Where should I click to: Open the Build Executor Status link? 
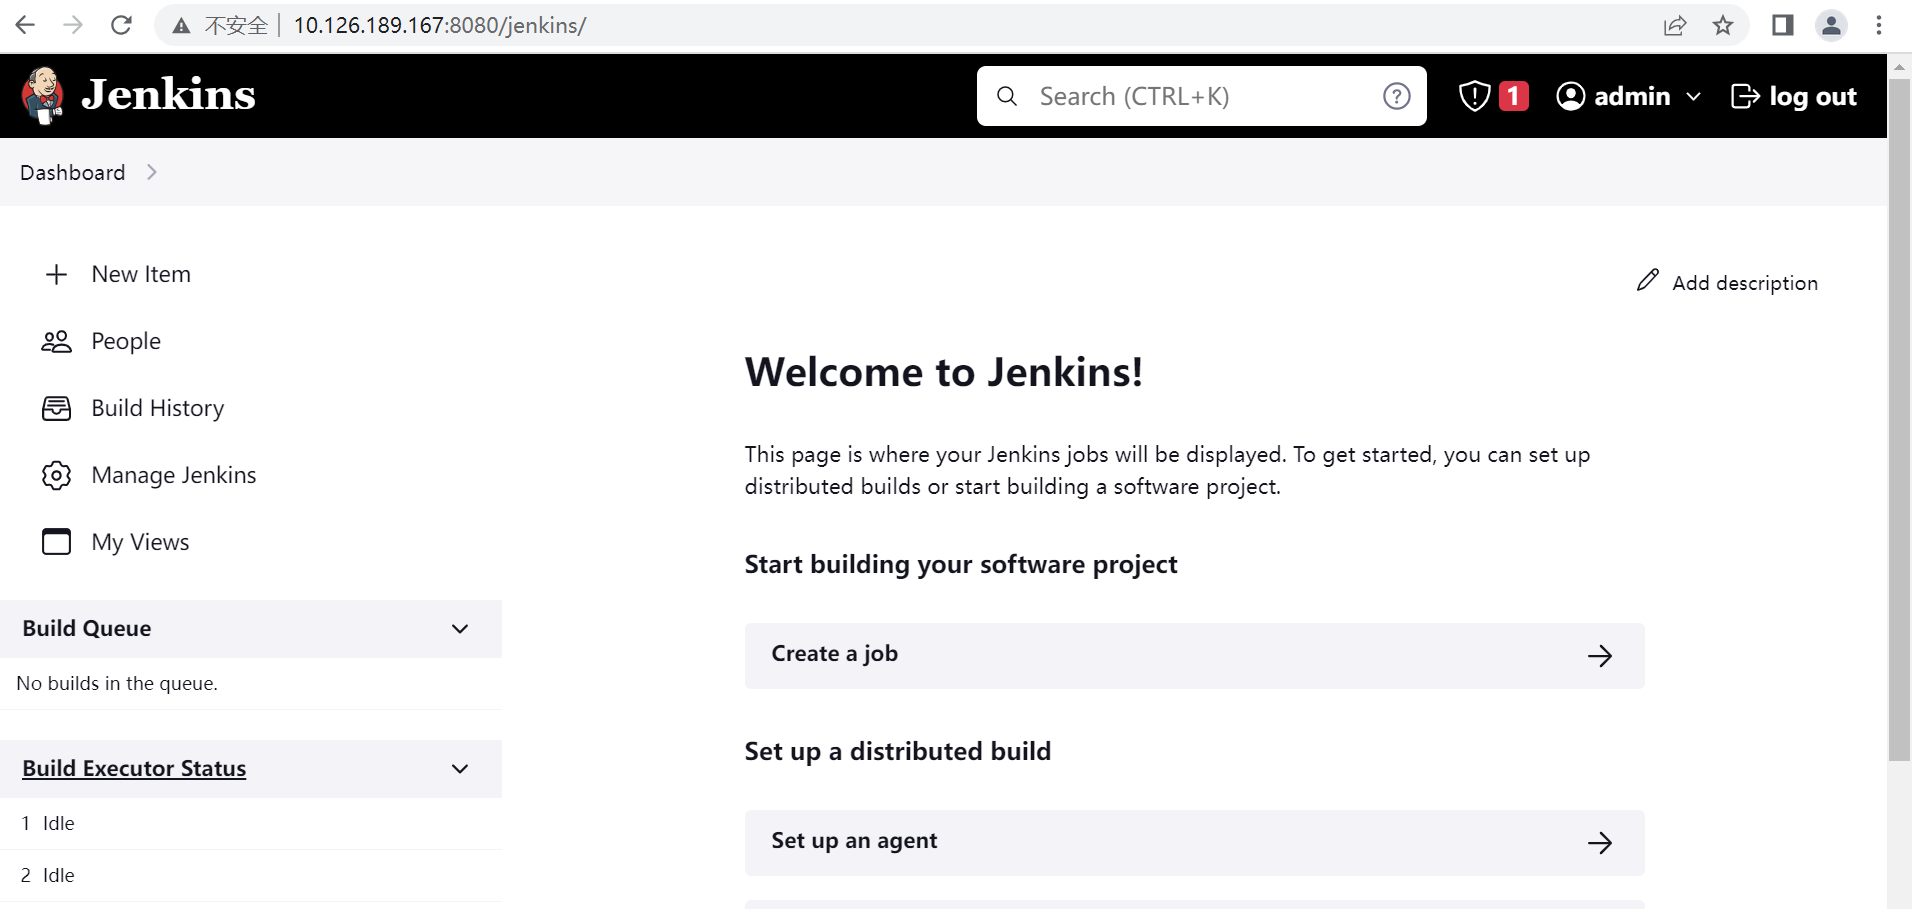pyautogui.click(x=134, y=768)
